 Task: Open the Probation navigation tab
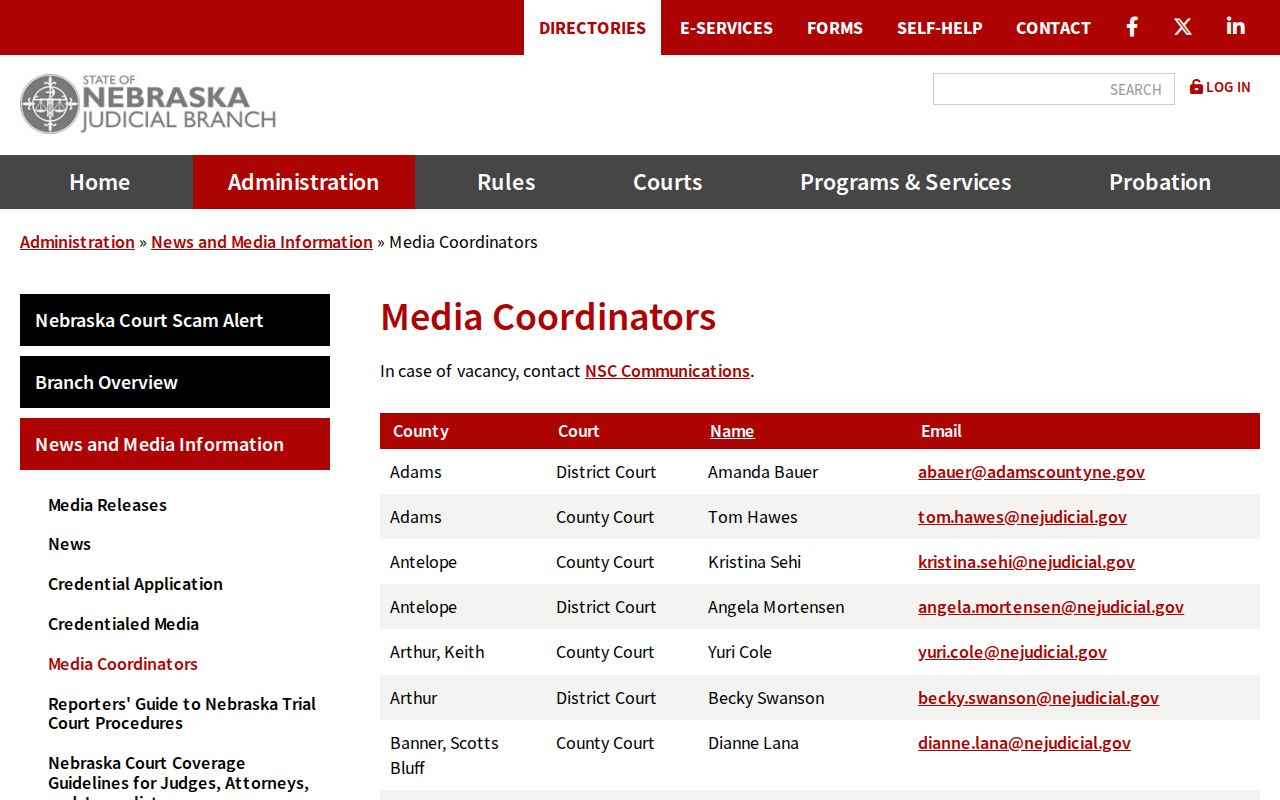click(x=1160, y=182)
